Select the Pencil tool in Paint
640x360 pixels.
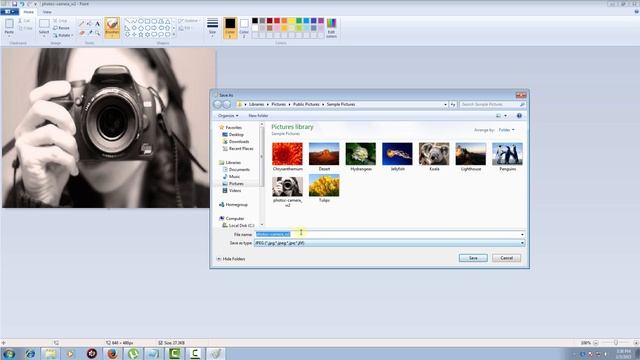point(82,24)
